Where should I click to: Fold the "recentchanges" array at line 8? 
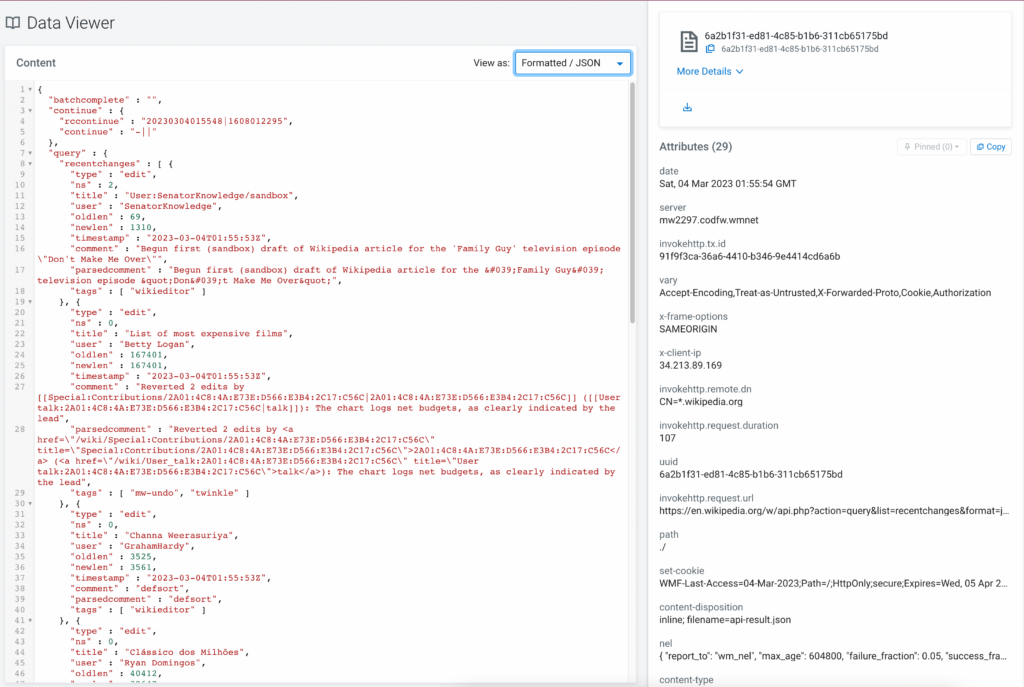pos(29,163)
